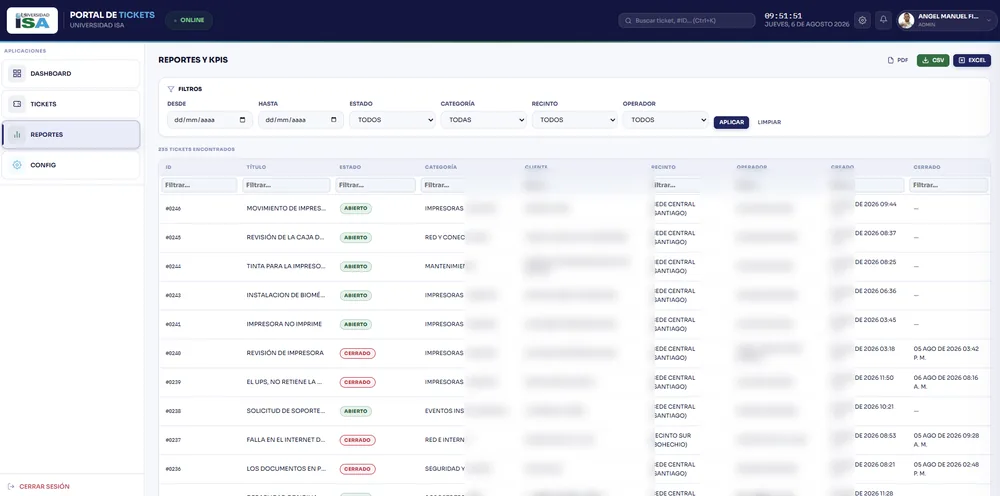Click the user avatar photo

906,20
